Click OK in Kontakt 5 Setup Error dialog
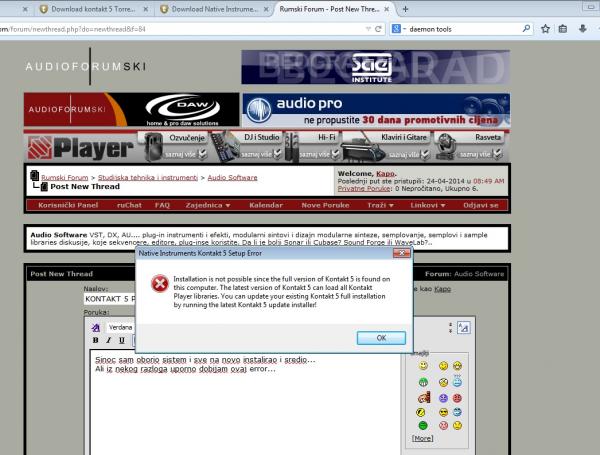Viewport: 600px width, 455px height. pyautogui.click(x=381, y=338)
